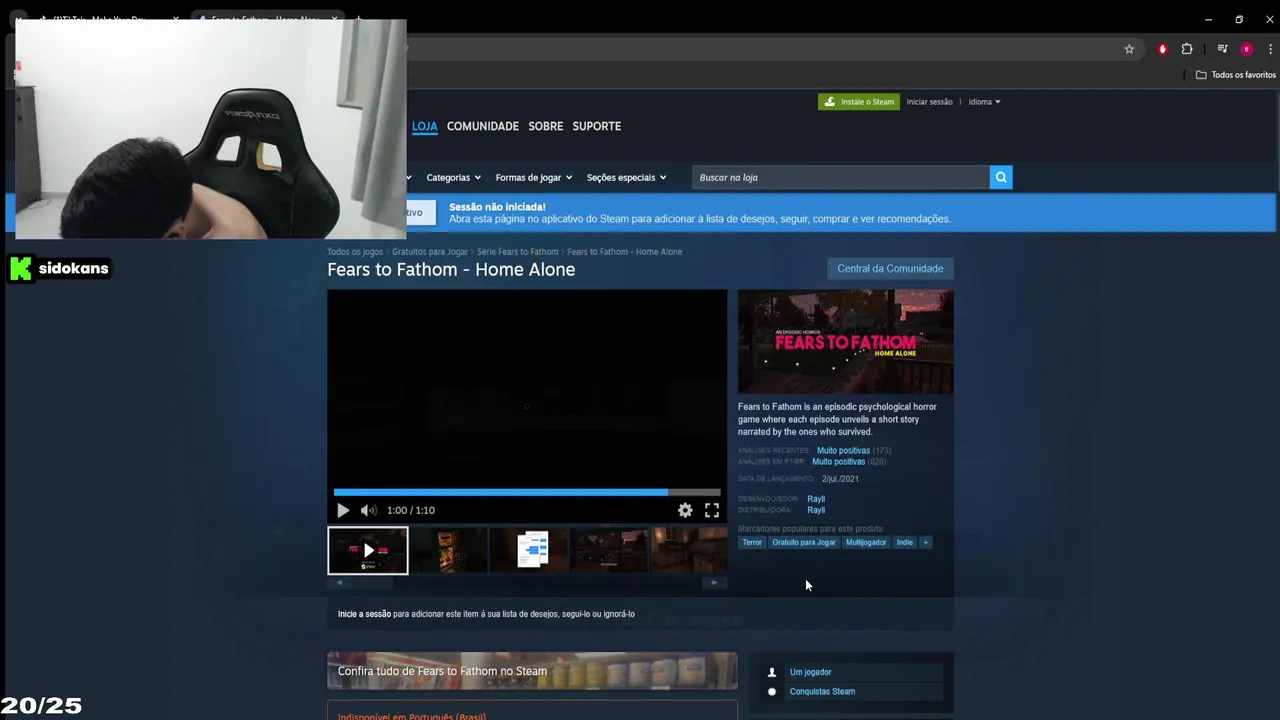The width and height of the screenshot is (1280, 720).
Task: Click Central da Comunidade button
Action: click(x=890, y=268)
